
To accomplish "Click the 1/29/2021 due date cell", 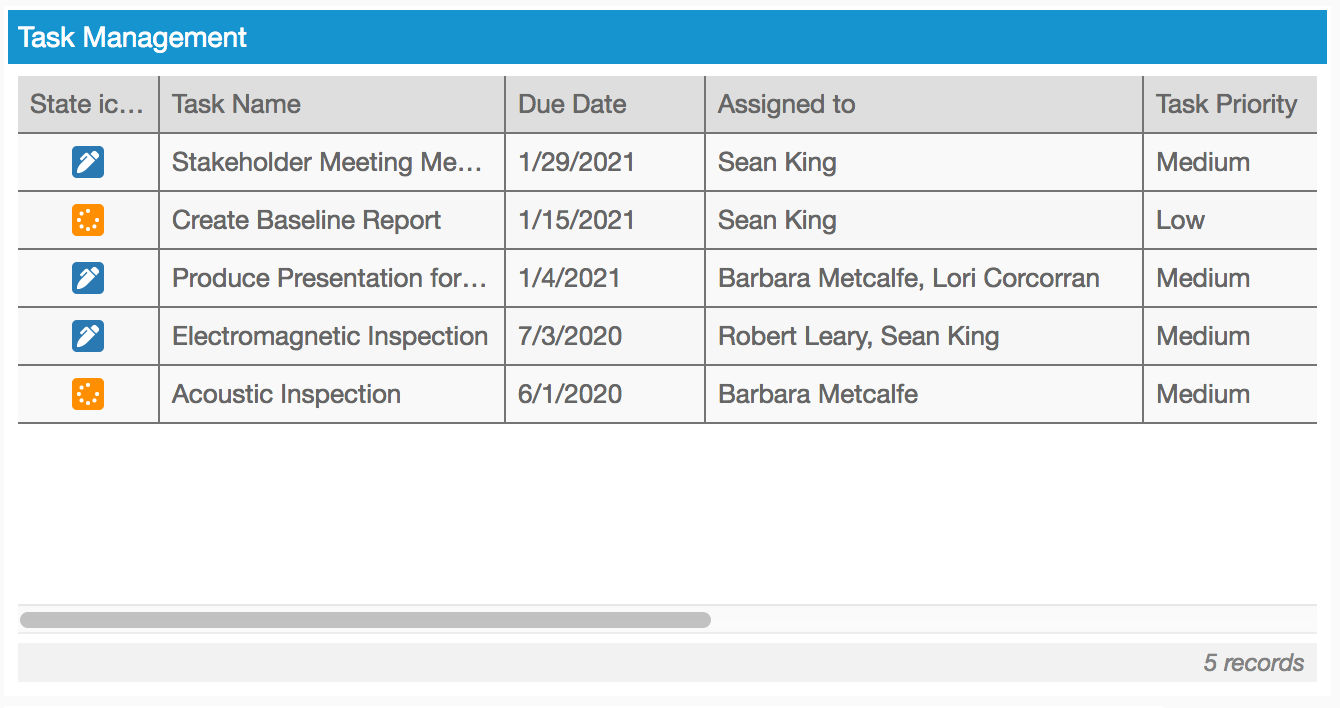I will click(576, 162).
